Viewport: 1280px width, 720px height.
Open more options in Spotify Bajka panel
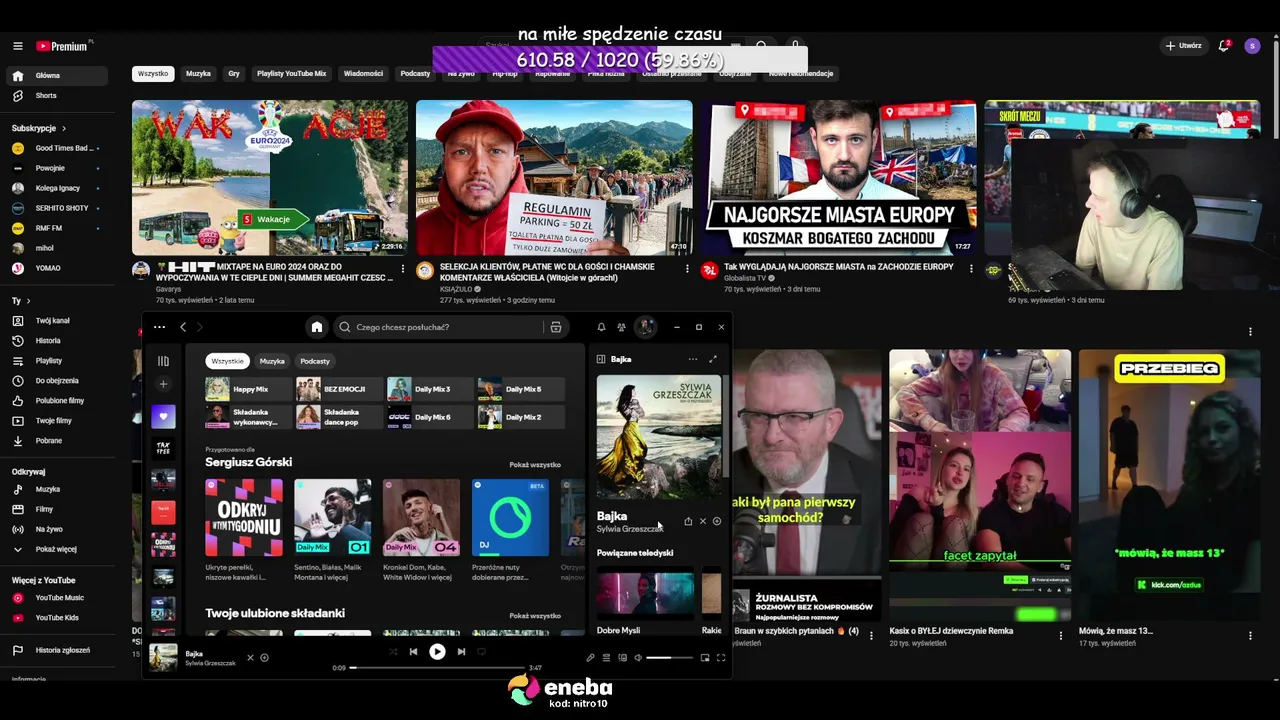(693, 359)
